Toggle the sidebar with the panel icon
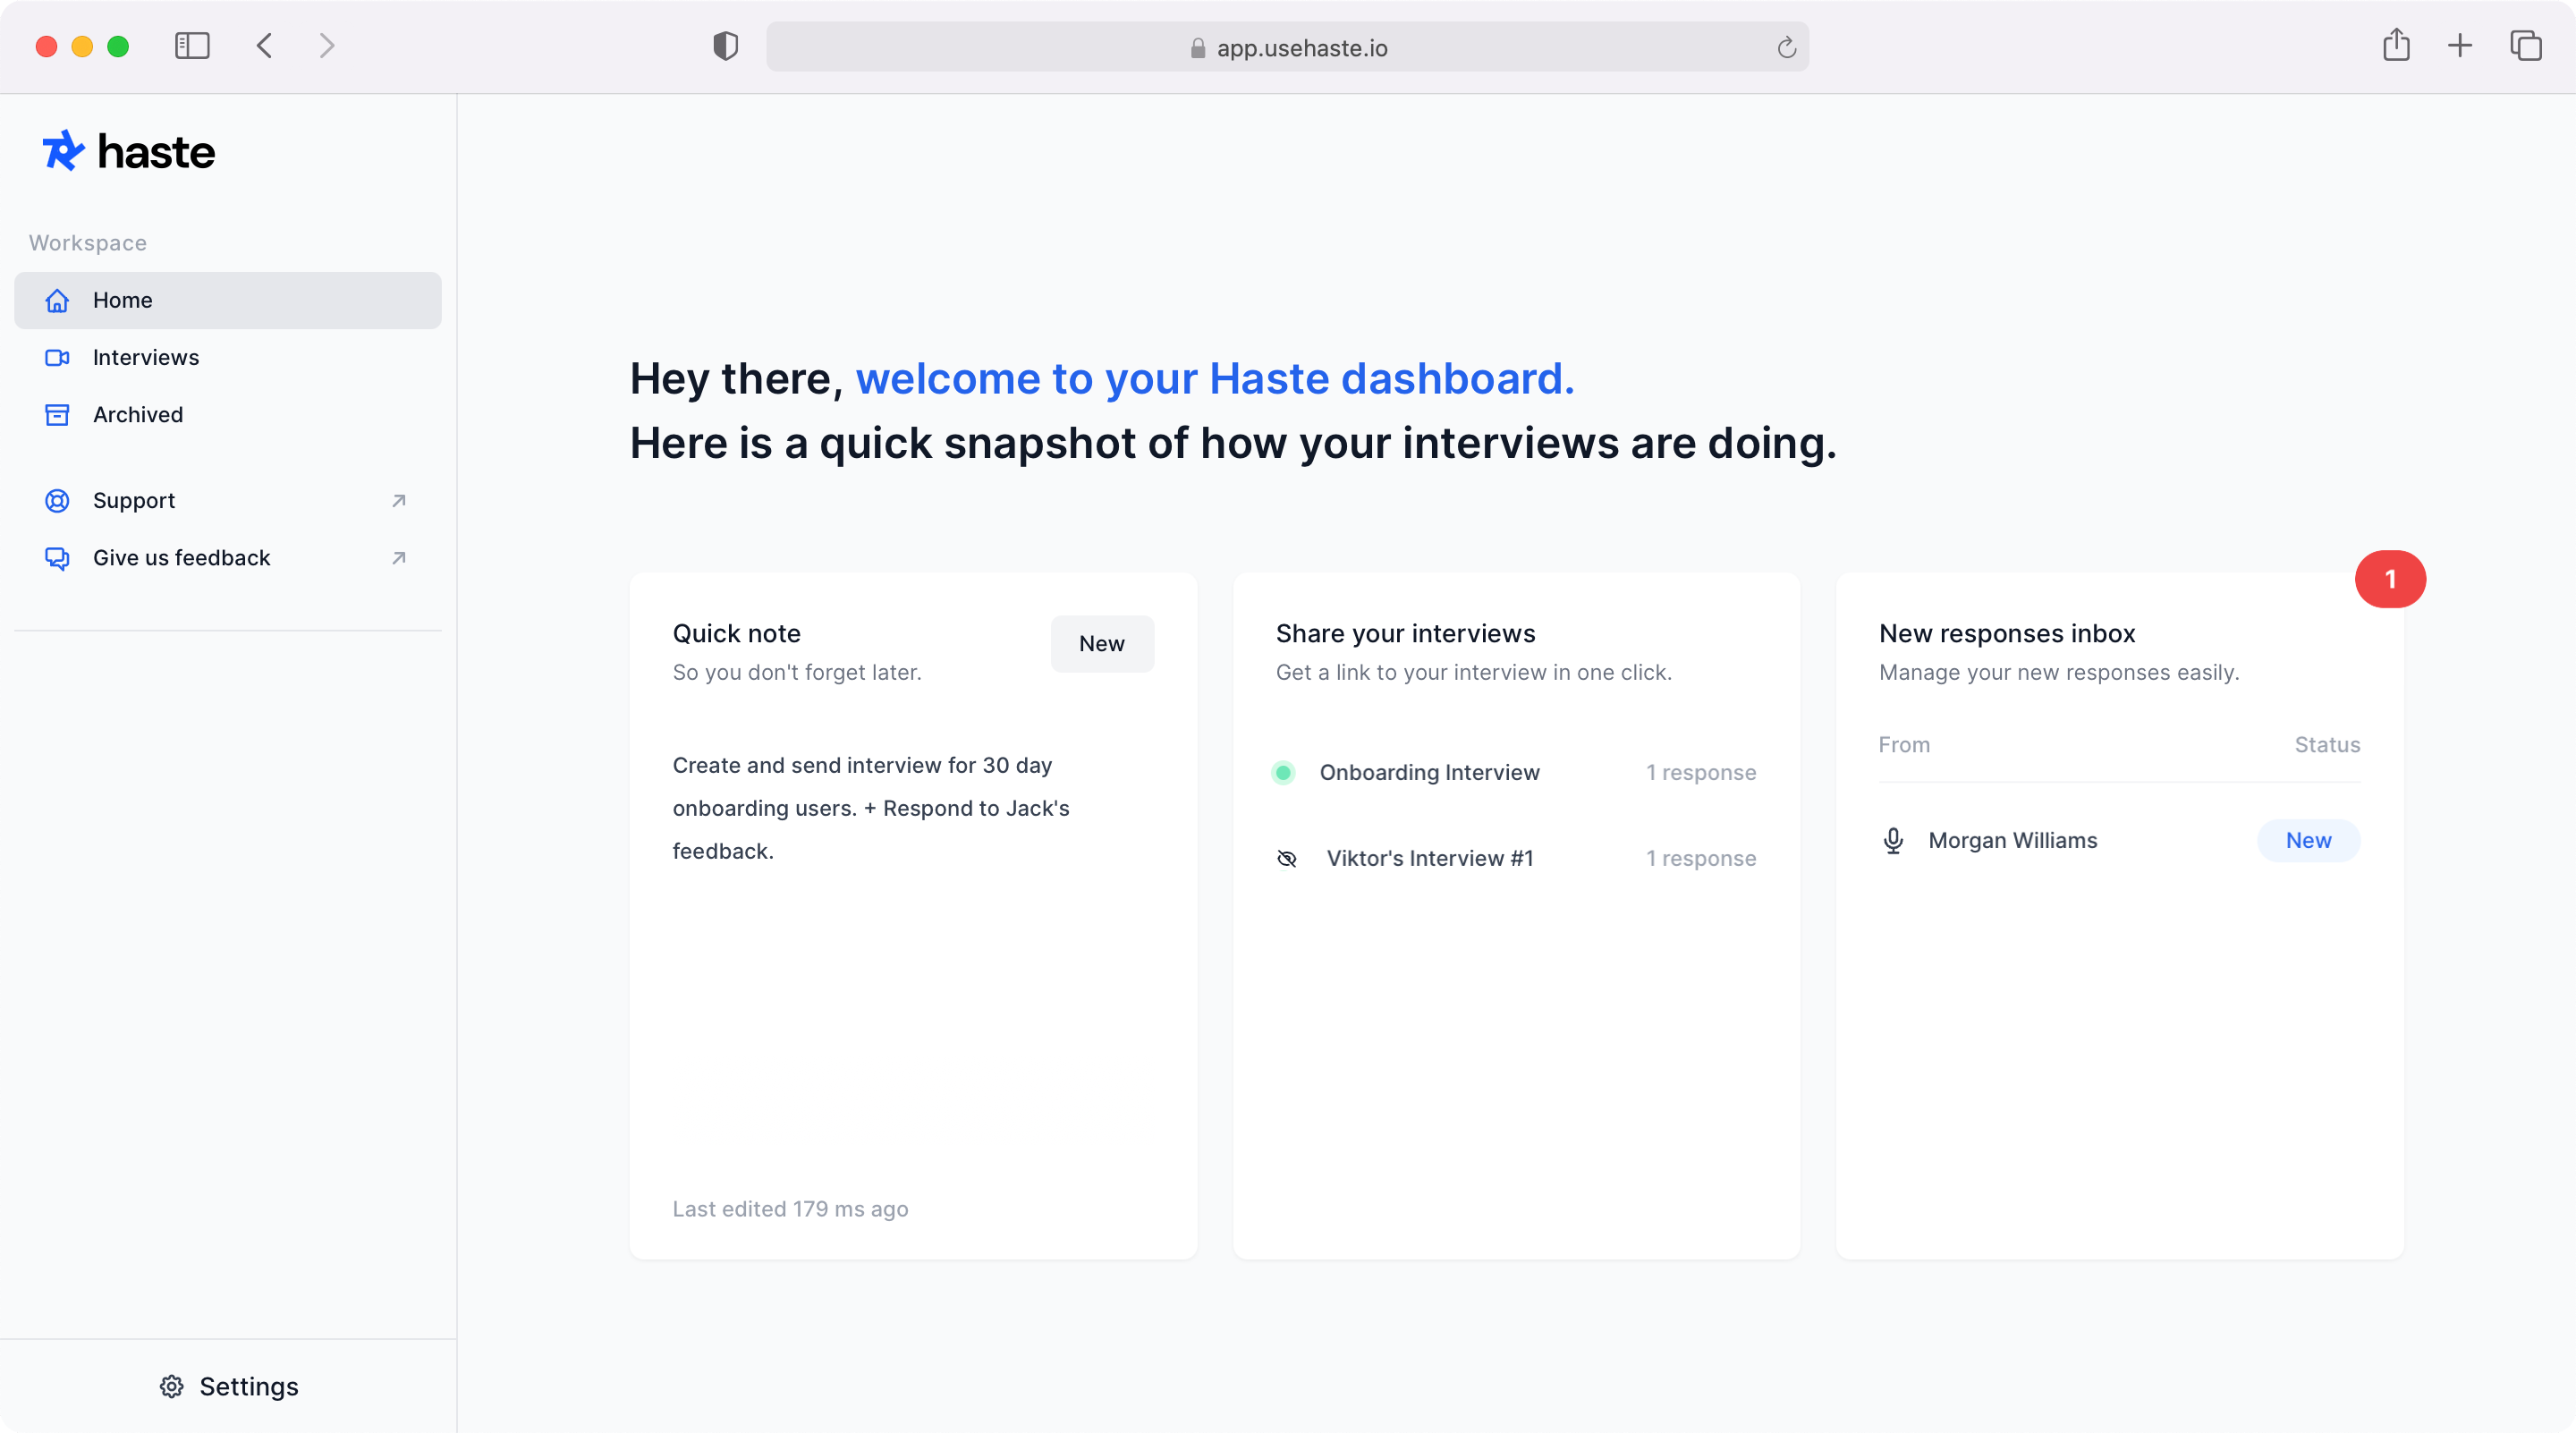The image size is (2576, 1433). (192, 46)
